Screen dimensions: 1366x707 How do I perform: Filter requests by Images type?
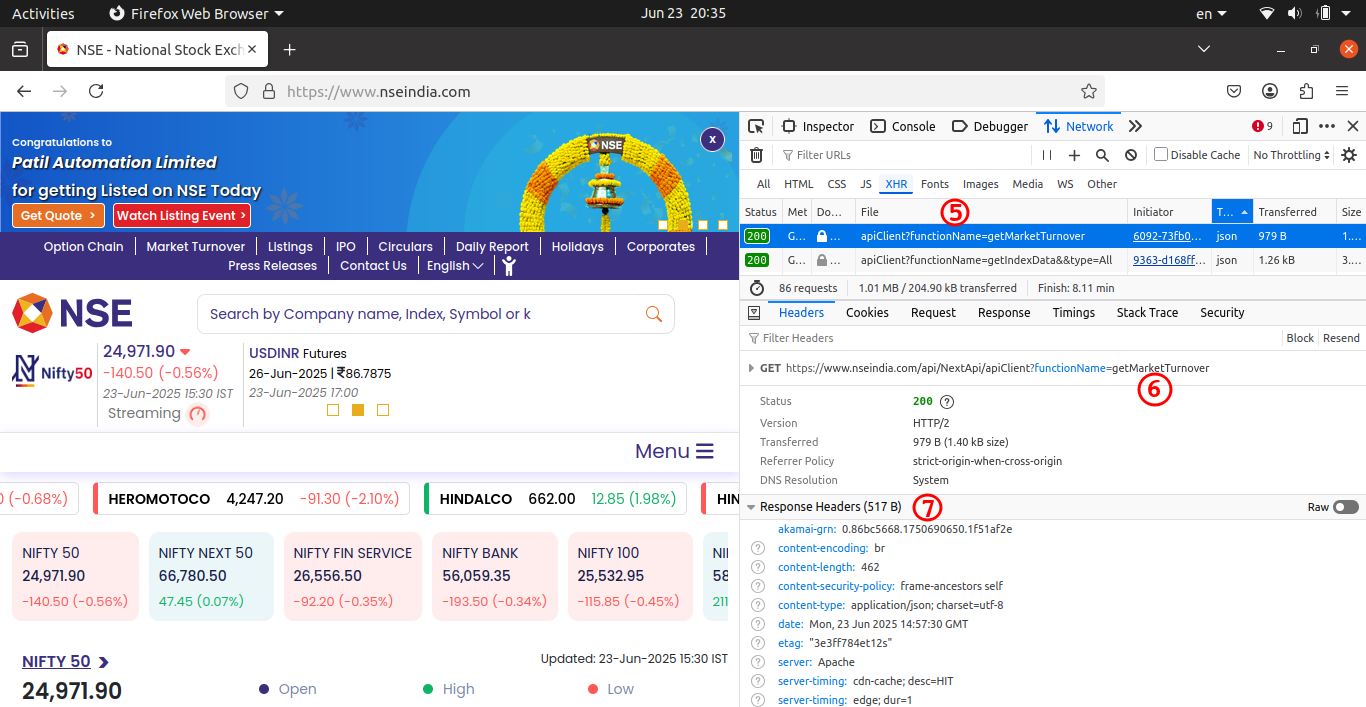click(x=980, y=184)
